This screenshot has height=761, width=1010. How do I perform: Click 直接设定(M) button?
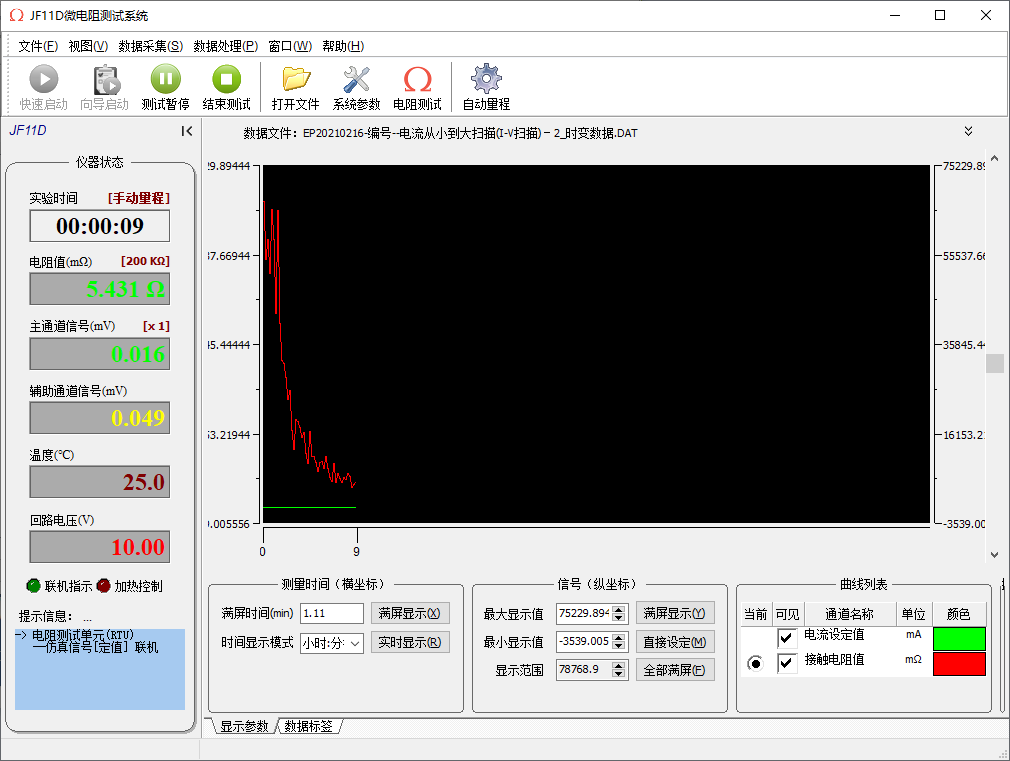point(675,642)
